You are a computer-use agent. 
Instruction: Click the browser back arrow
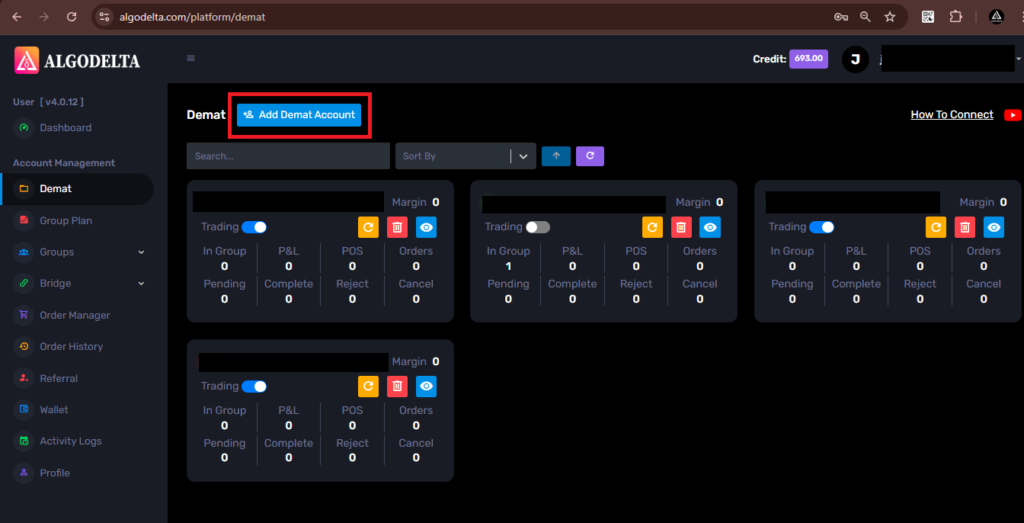(17, 17)
